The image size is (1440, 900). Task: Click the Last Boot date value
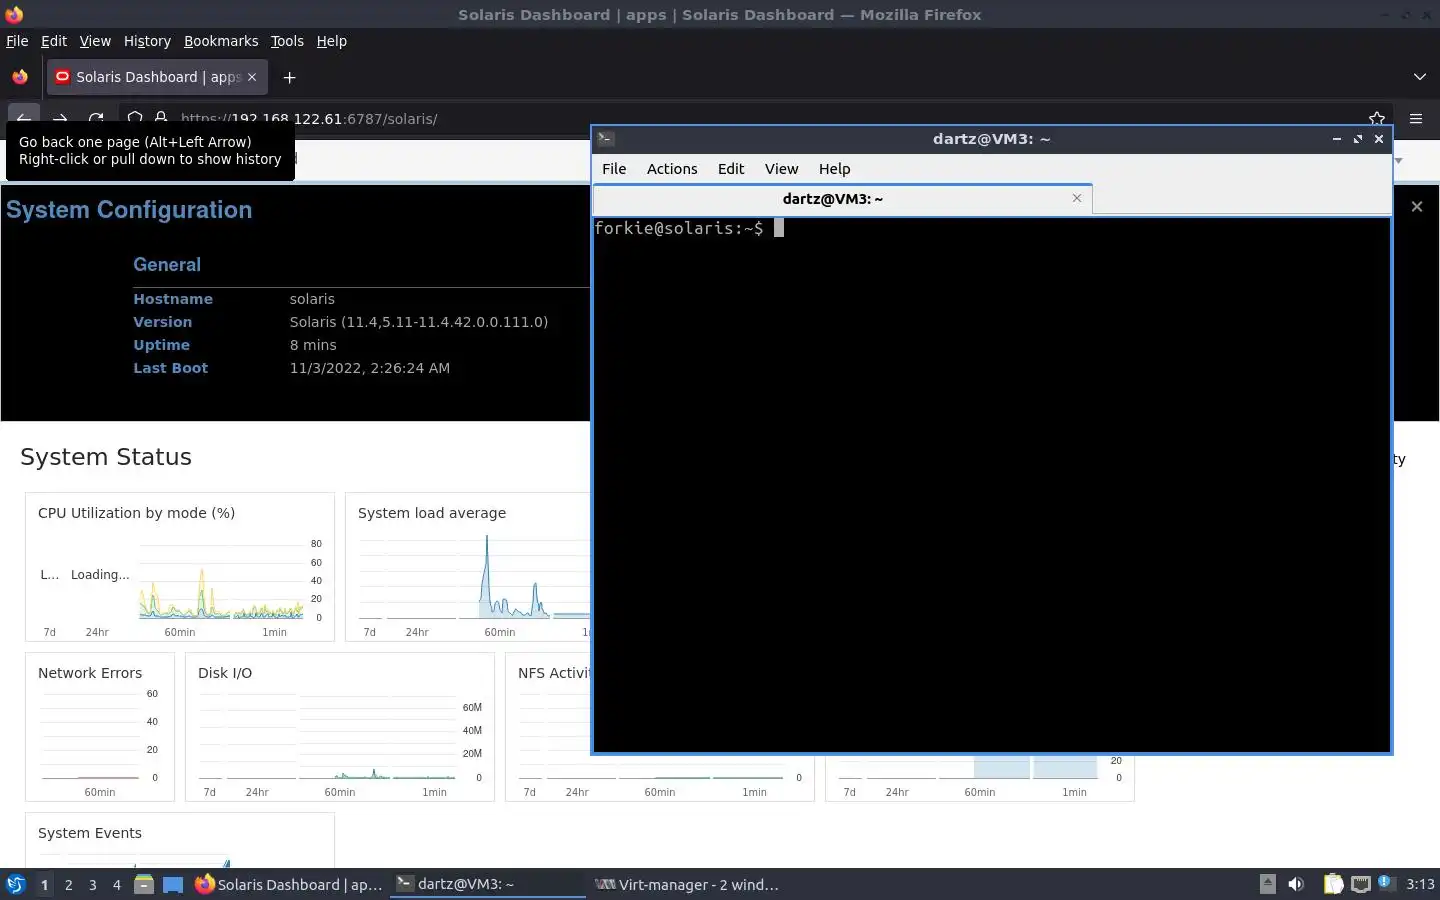370,368
